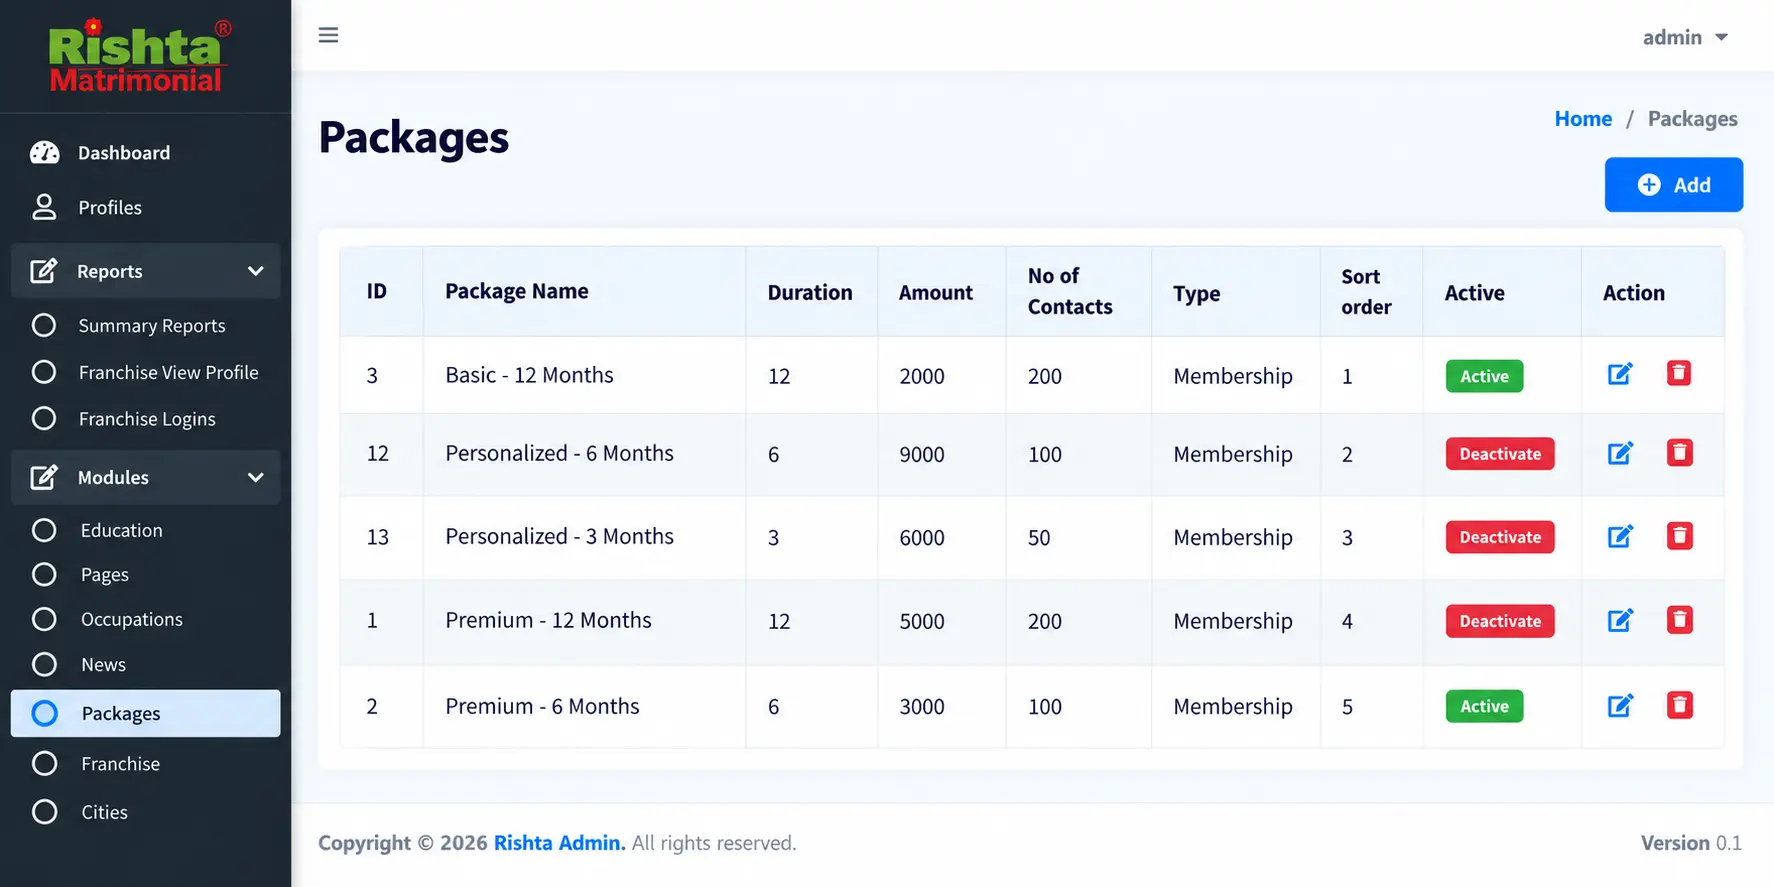
Task: Delete the Basic - 12 Months package
Action: click(1679, 373)
